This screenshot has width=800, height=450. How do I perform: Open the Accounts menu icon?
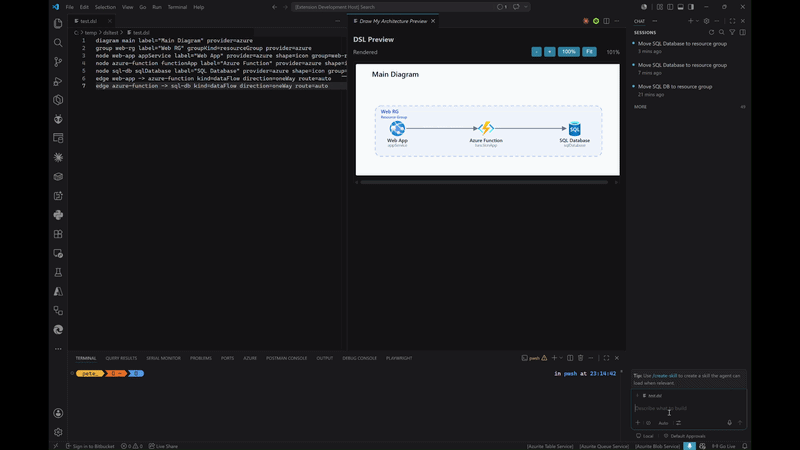58,413
